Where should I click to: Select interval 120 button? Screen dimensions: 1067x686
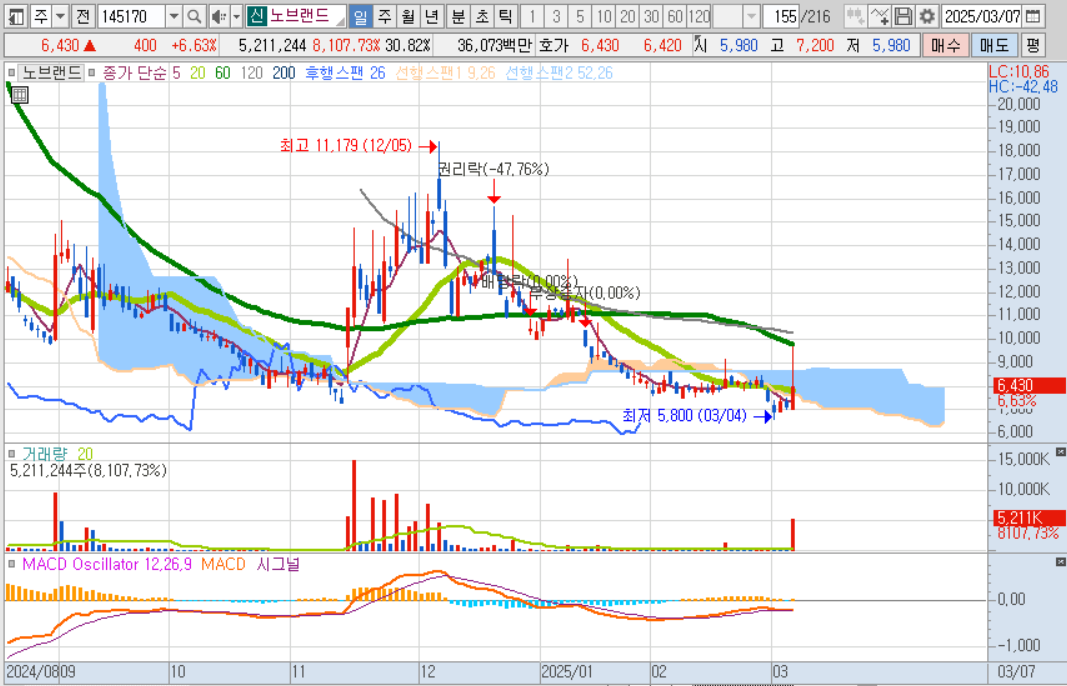[699, 16]
